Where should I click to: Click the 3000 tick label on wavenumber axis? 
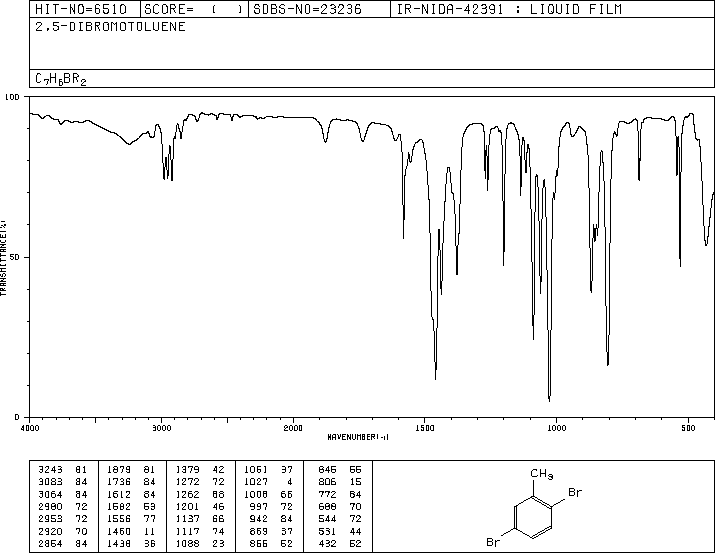point(161,428)
